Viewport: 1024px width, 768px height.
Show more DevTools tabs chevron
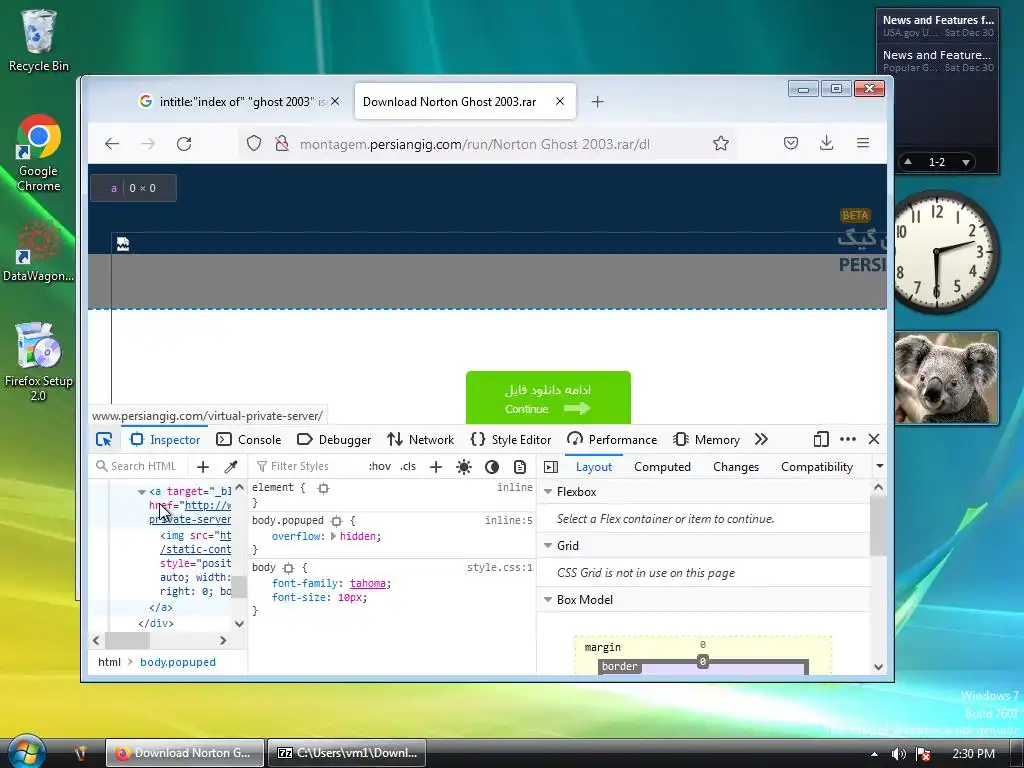coord(761,440)
